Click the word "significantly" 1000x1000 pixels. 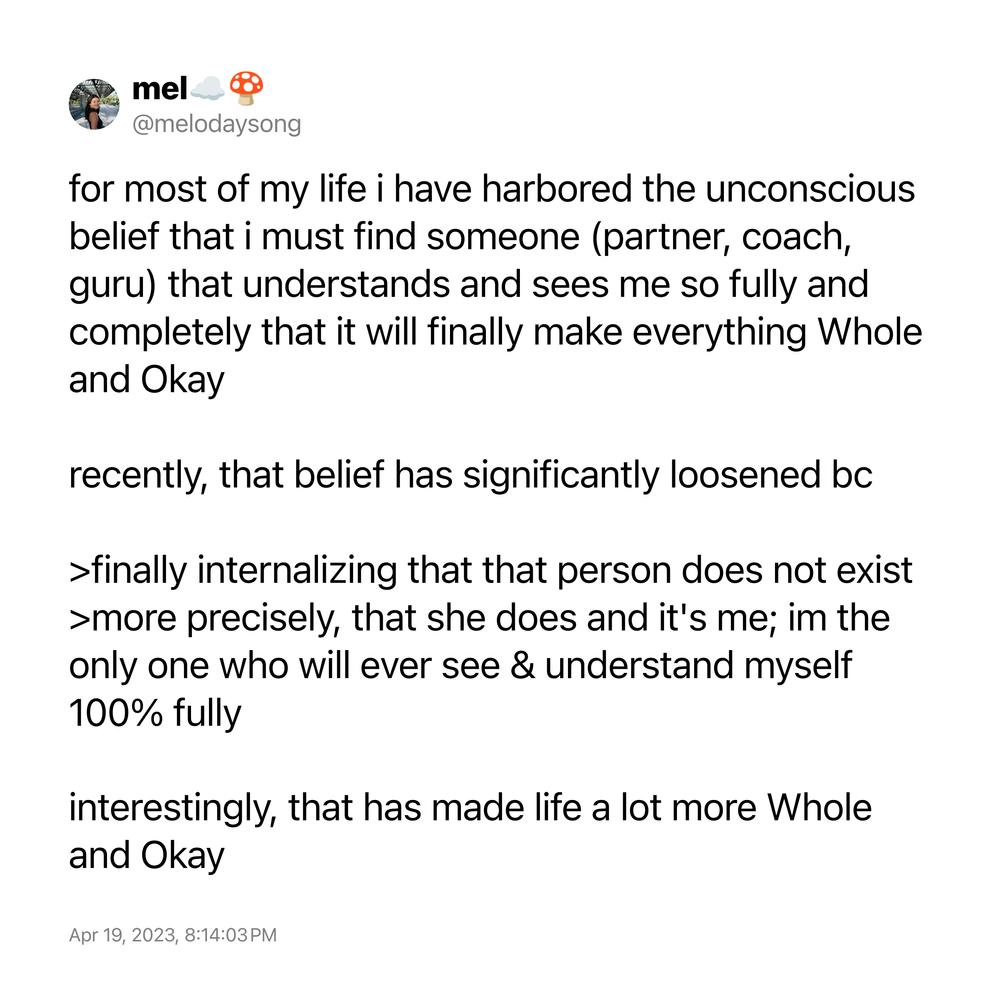[561, 475]
